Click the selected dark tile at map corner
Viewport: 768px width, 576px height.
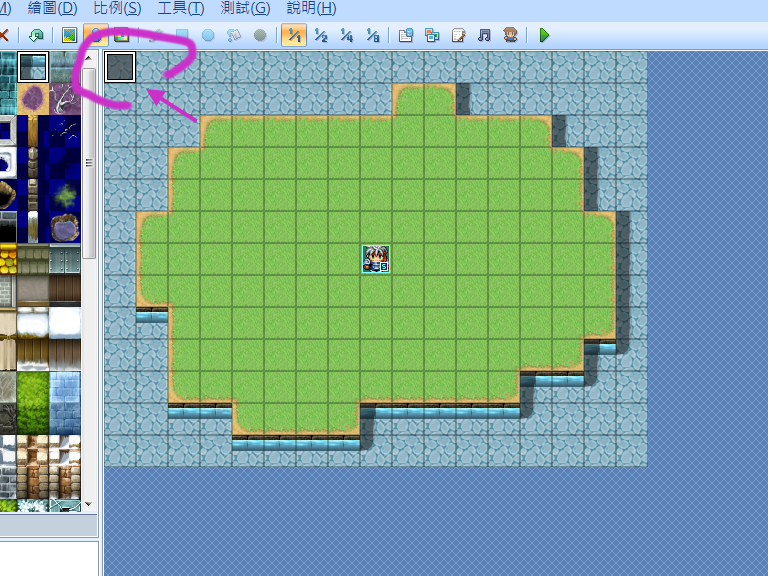[120, 67]
